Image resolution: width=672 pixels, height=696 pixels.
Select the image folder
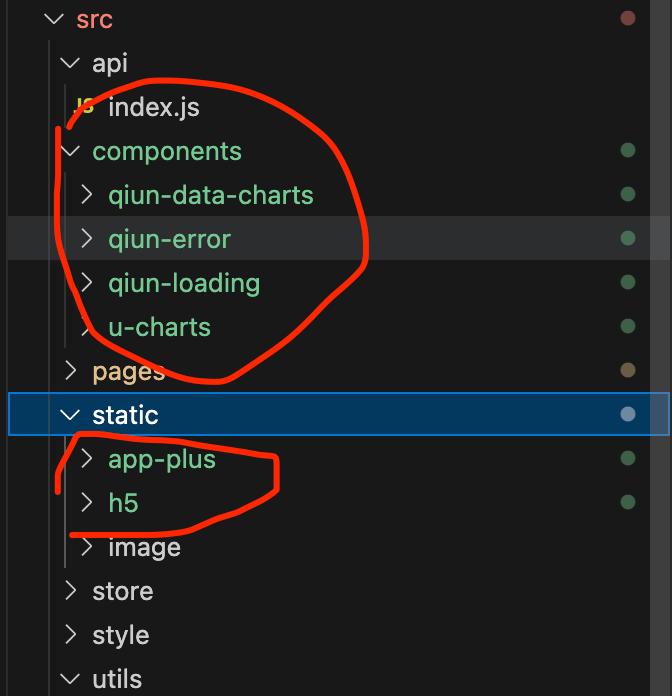click(144, 547)
